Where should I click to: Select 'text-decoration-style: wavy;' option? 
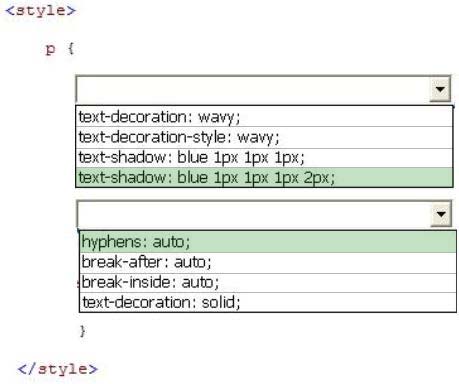click(264, 137)
